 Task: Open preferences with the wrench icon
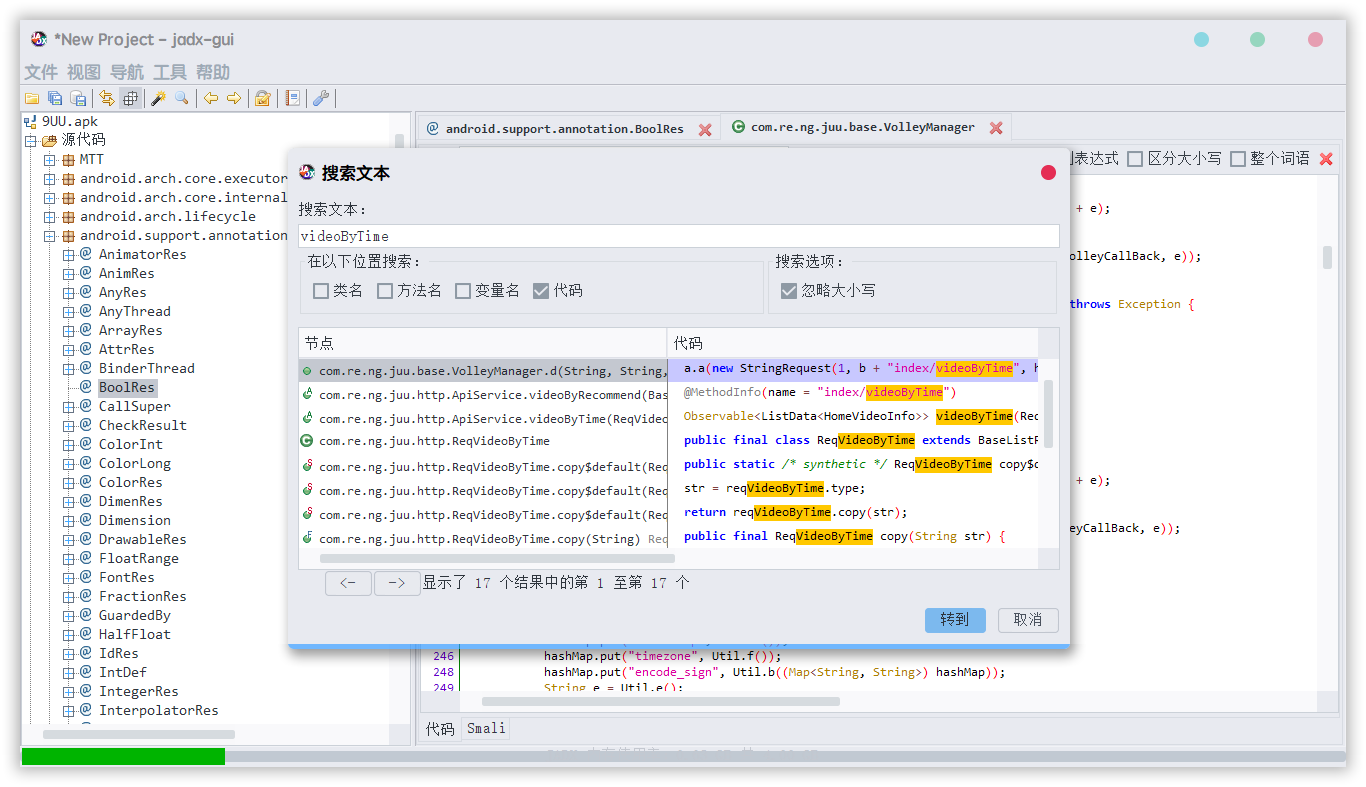[321, 98]
